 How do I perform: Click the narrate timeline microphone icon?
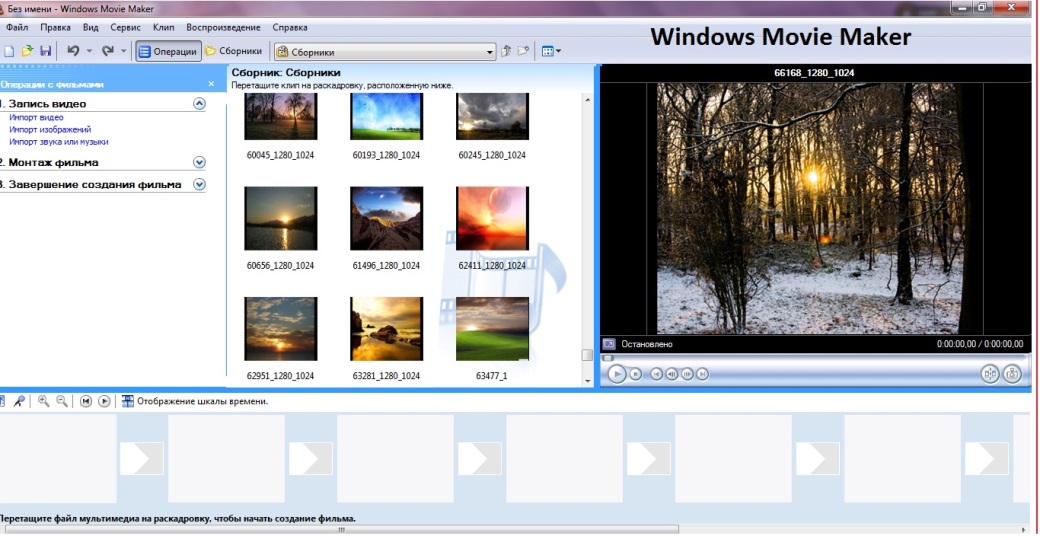tap(19, 401)
